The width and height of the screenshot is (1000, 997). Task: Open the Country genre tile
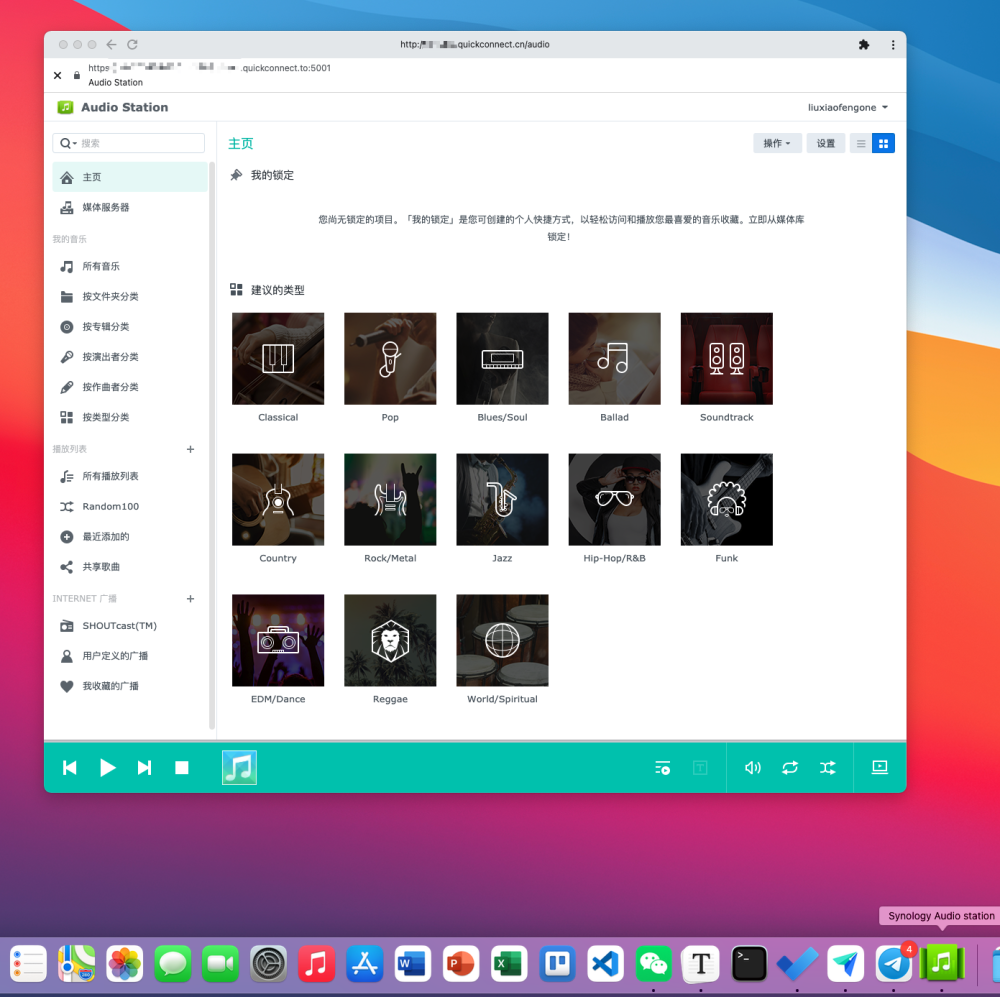pos(278,499)
